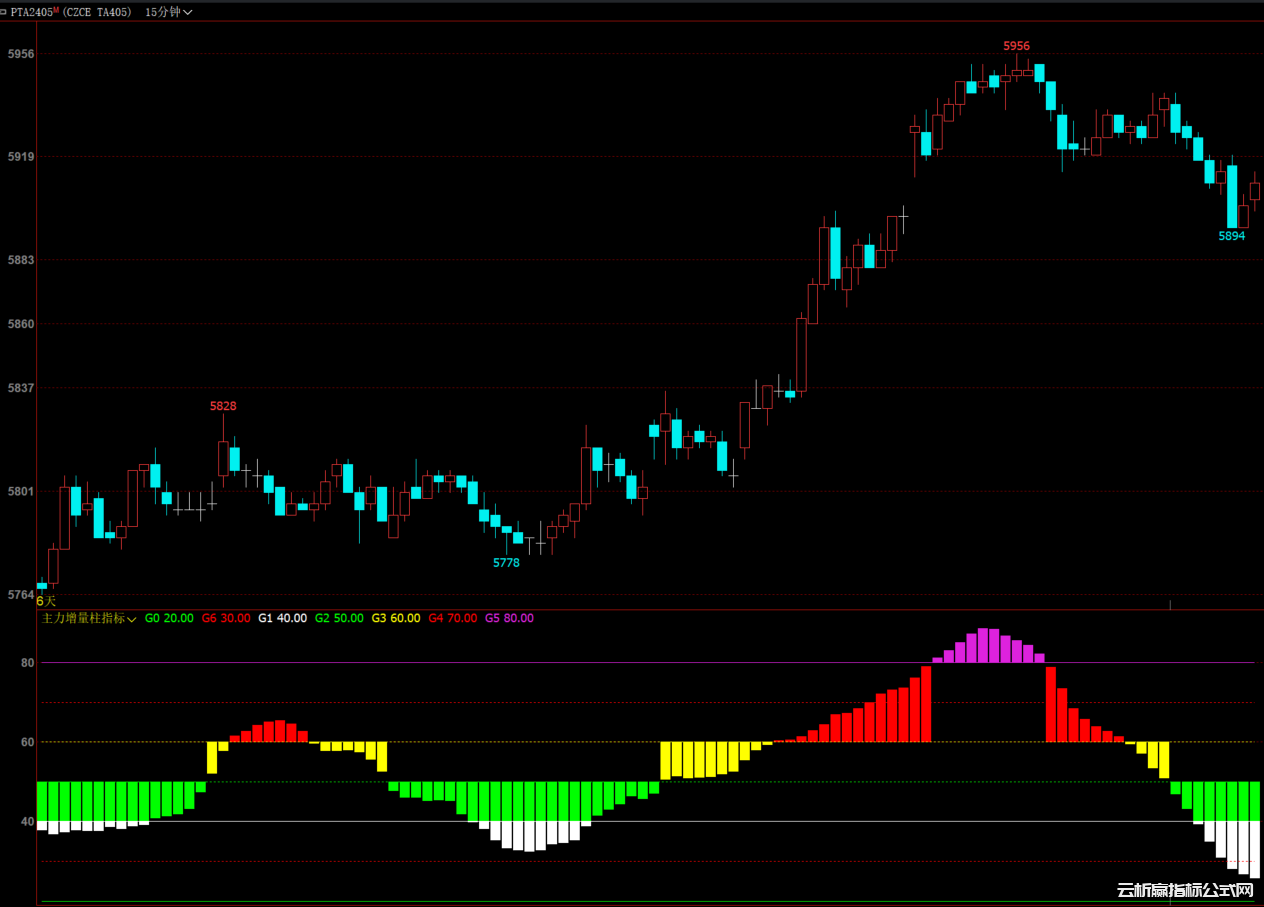1264x907 pixels.
Task: Select the G5 80.00 indicator value
Action: pyautogui.click(x=510, y=618)
